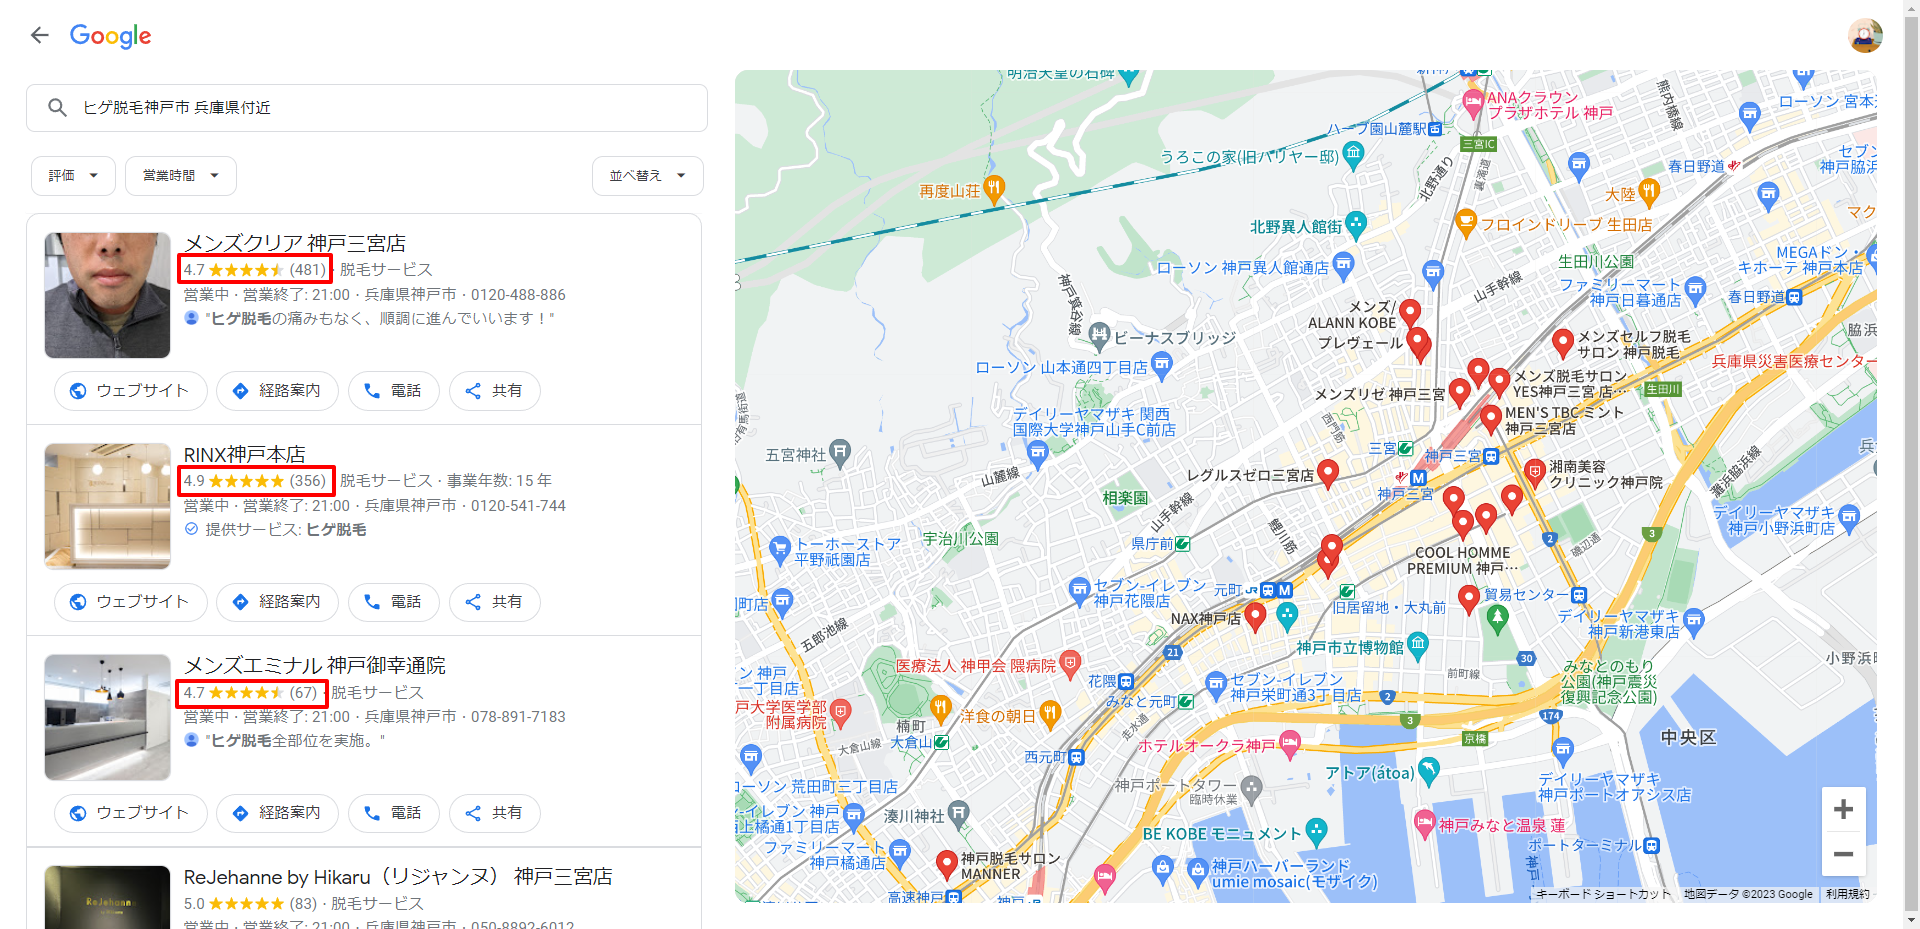Viewport: 1920px width, 929px height.
Task: Open キーボード ショートカット map link
Action: [1603, 894]
